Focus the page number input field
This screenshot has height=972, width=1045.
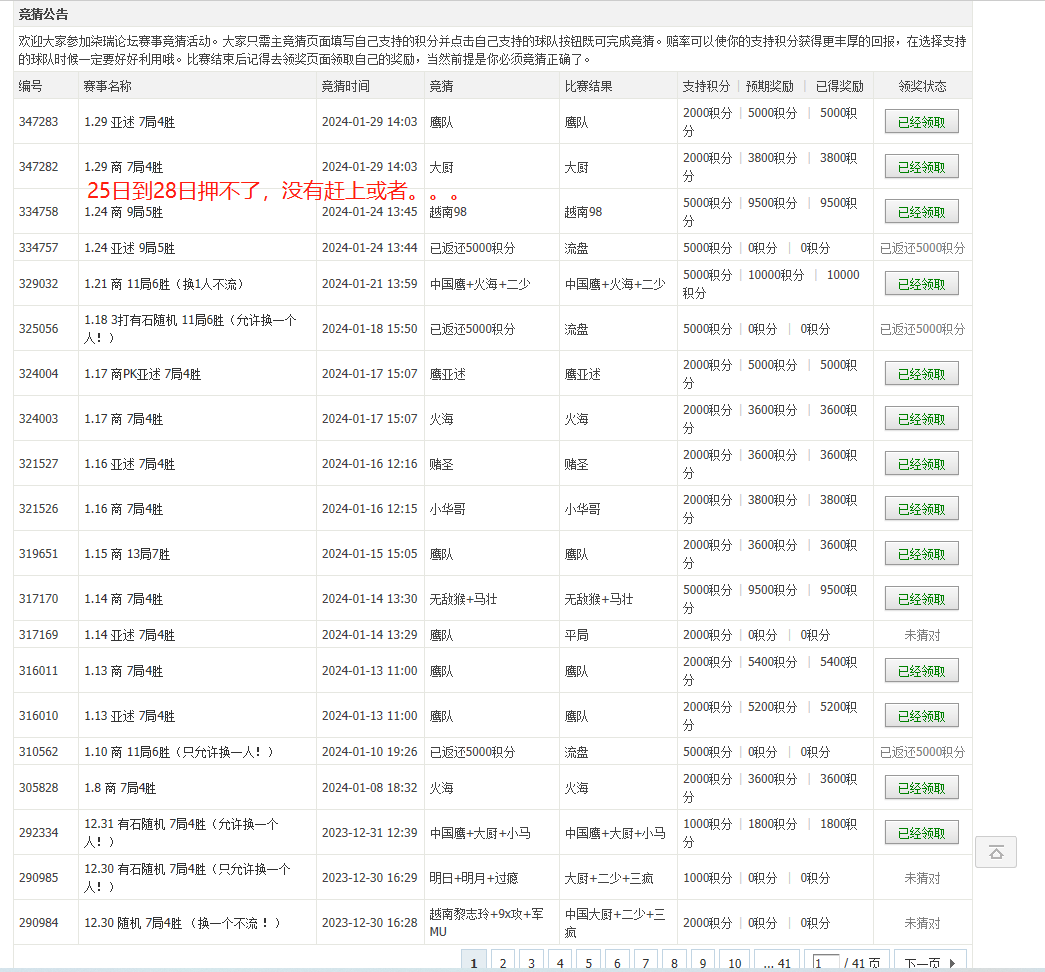coord(826,962)
